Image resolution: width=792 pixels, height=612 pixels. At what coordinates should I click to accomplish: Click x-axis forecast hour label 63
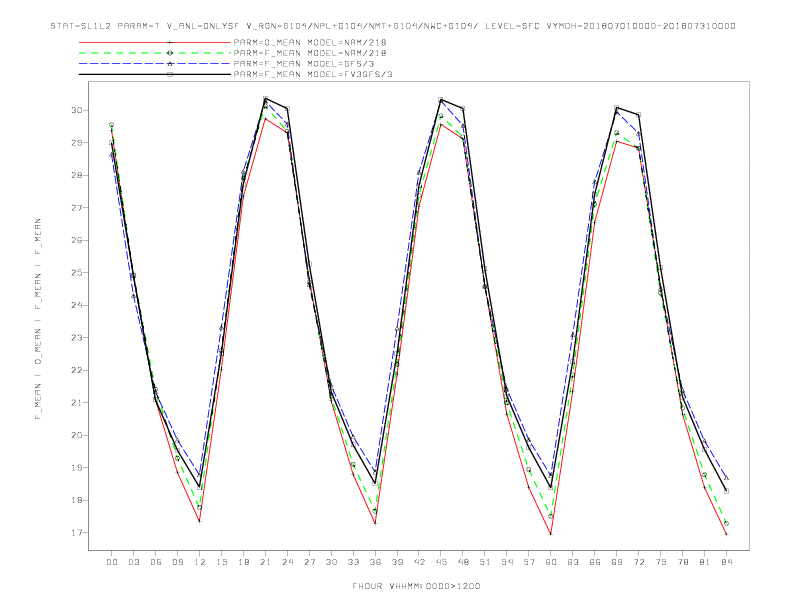(573, 562)
